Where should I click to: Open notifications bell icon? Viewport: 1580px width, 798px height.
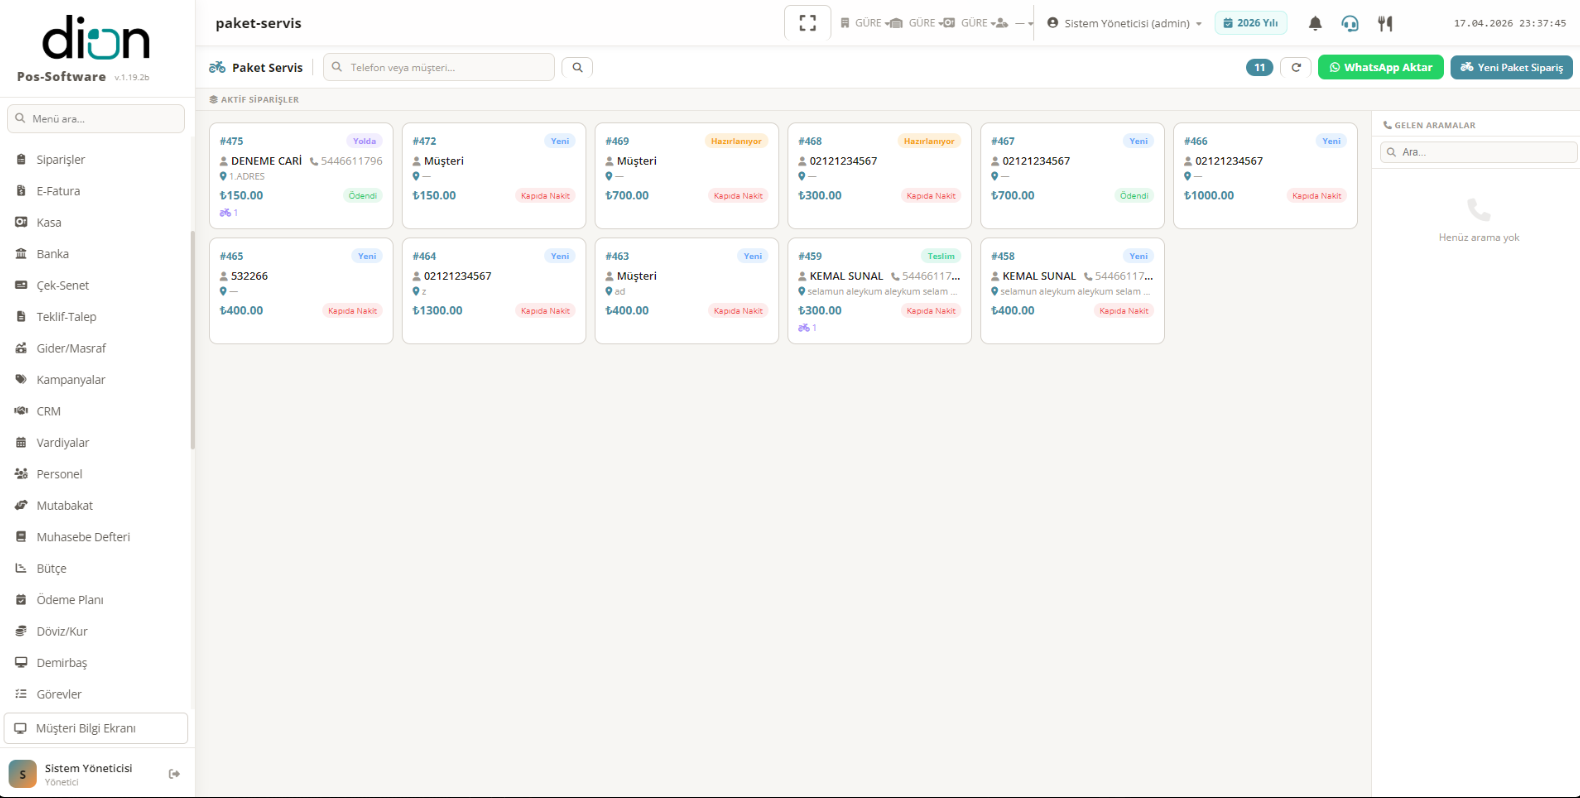[x=1315, y=23]
